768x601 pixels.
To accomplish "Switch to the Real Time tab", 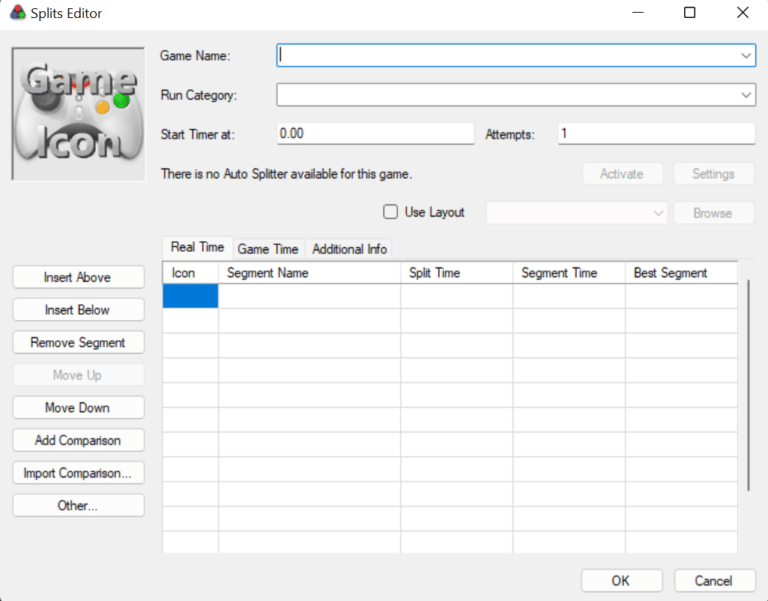I will click(197, 247).
